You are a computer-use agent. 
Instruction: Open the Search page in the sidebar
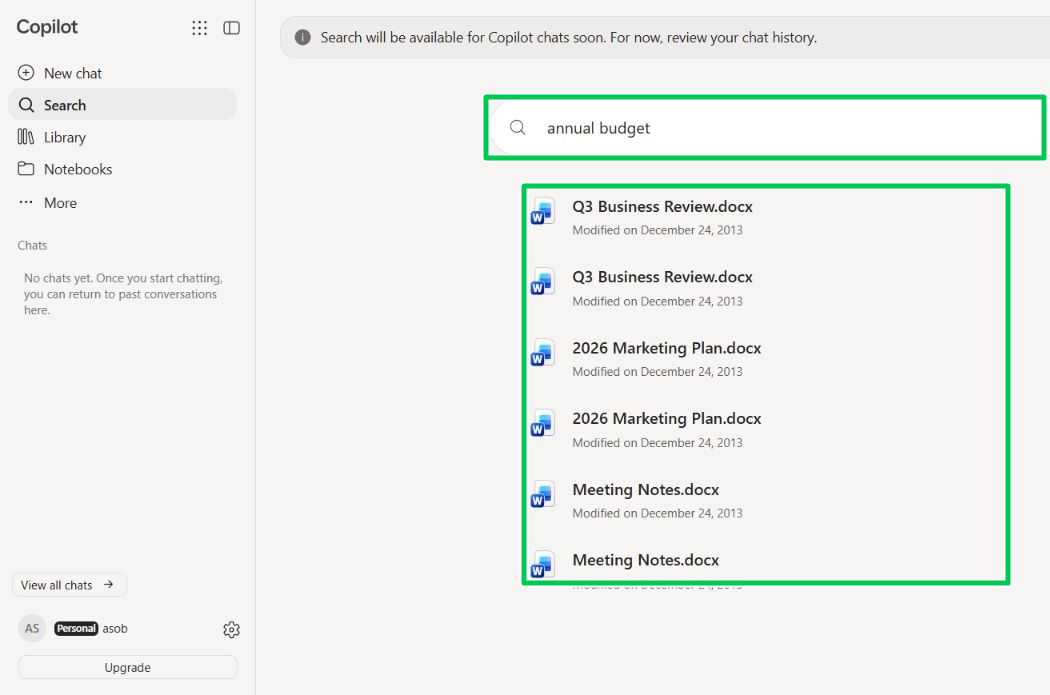tap(123, 104)
